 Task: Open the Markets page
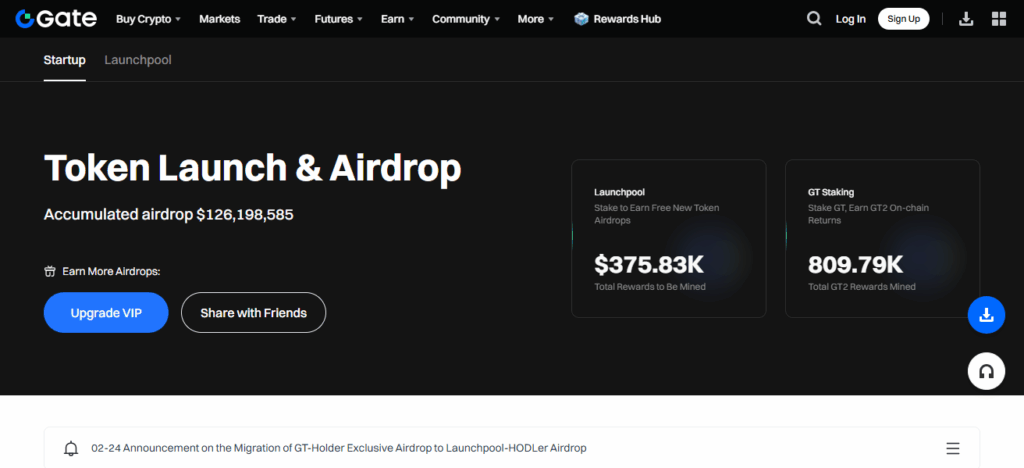click(x=219, y=19)
